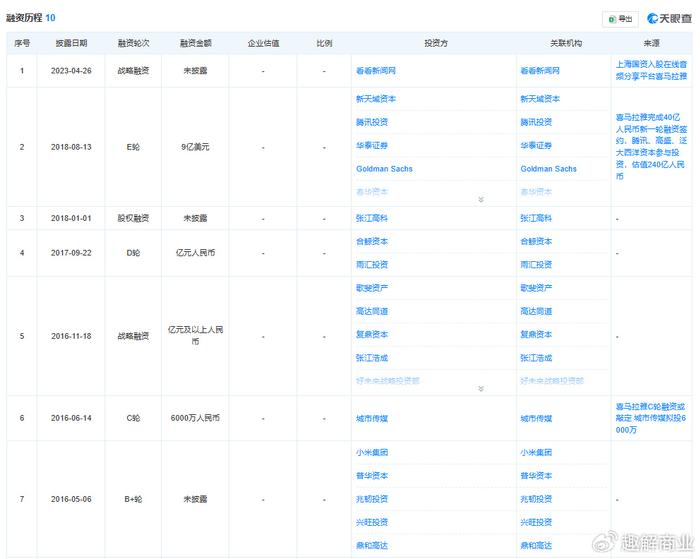Click the 导出 export button
The height and width of the screenshot is (559, 700).
coord(620,19)
